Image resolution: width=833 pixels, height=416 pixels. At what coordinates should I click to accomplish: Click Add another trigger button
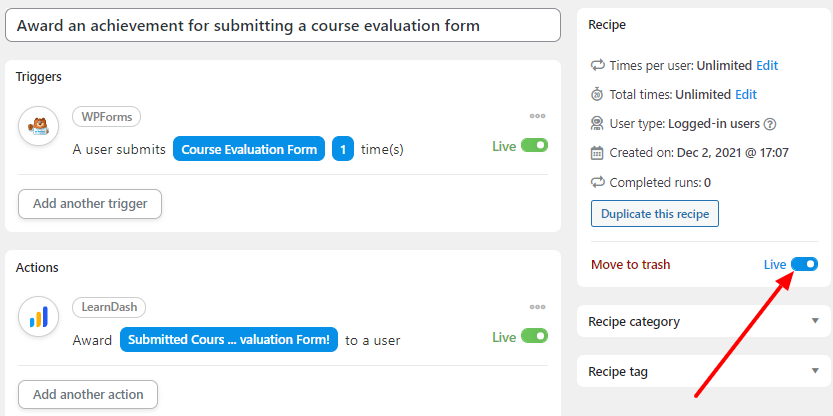tap(90, 204)
